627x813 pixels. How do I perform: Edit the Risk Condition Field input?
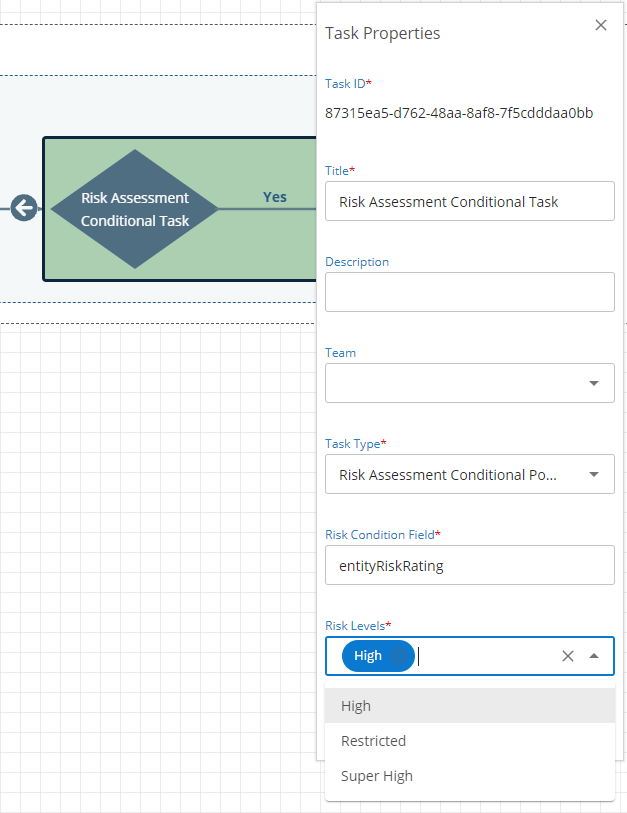point(469,565)
